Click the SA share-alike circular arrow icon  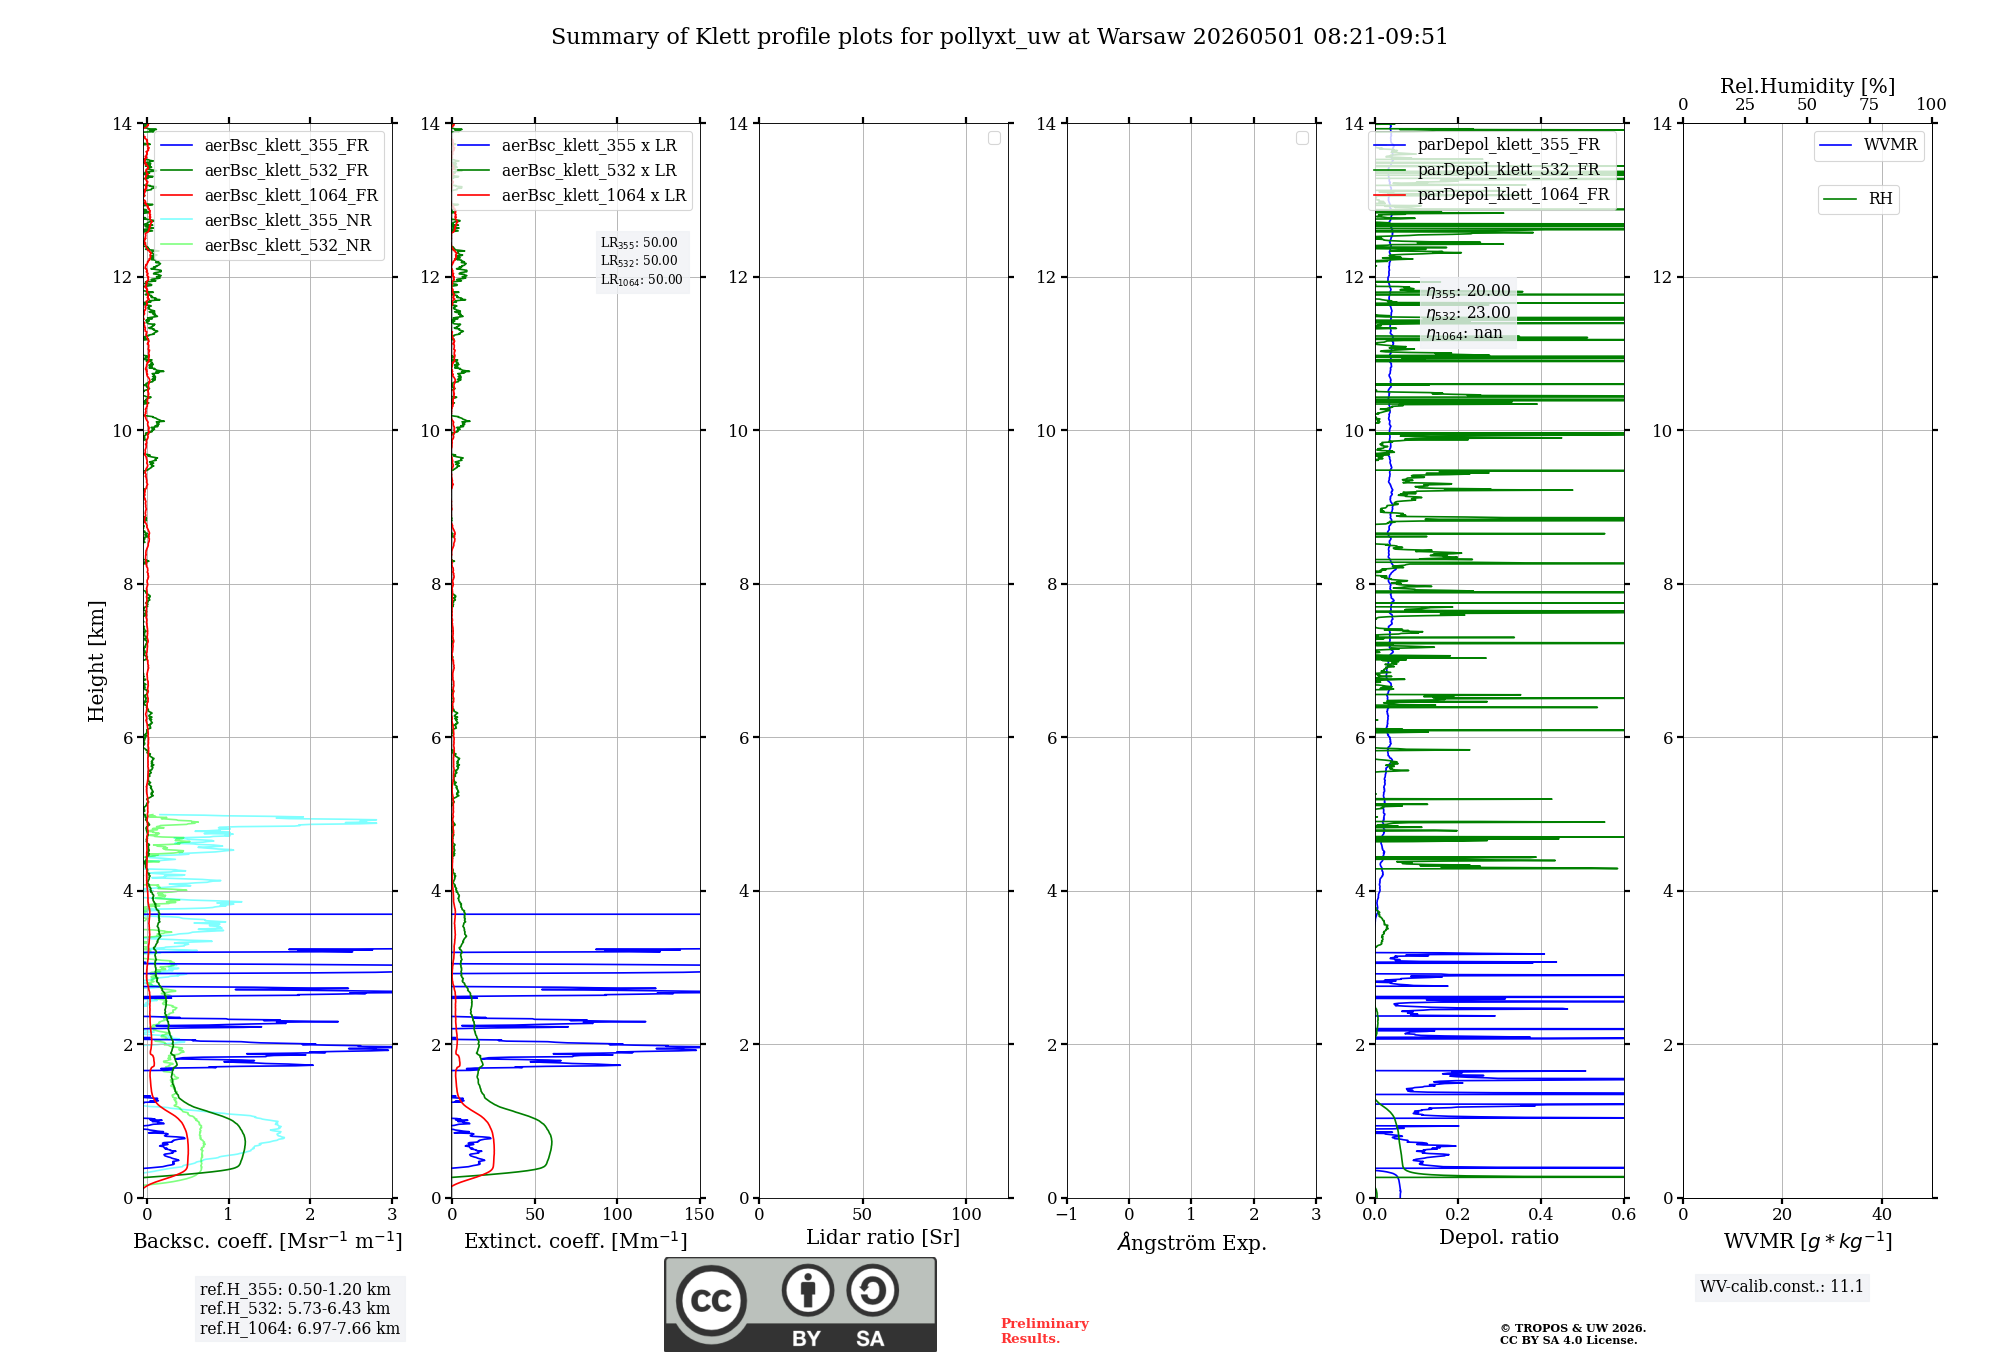[x=872, y=1290]
